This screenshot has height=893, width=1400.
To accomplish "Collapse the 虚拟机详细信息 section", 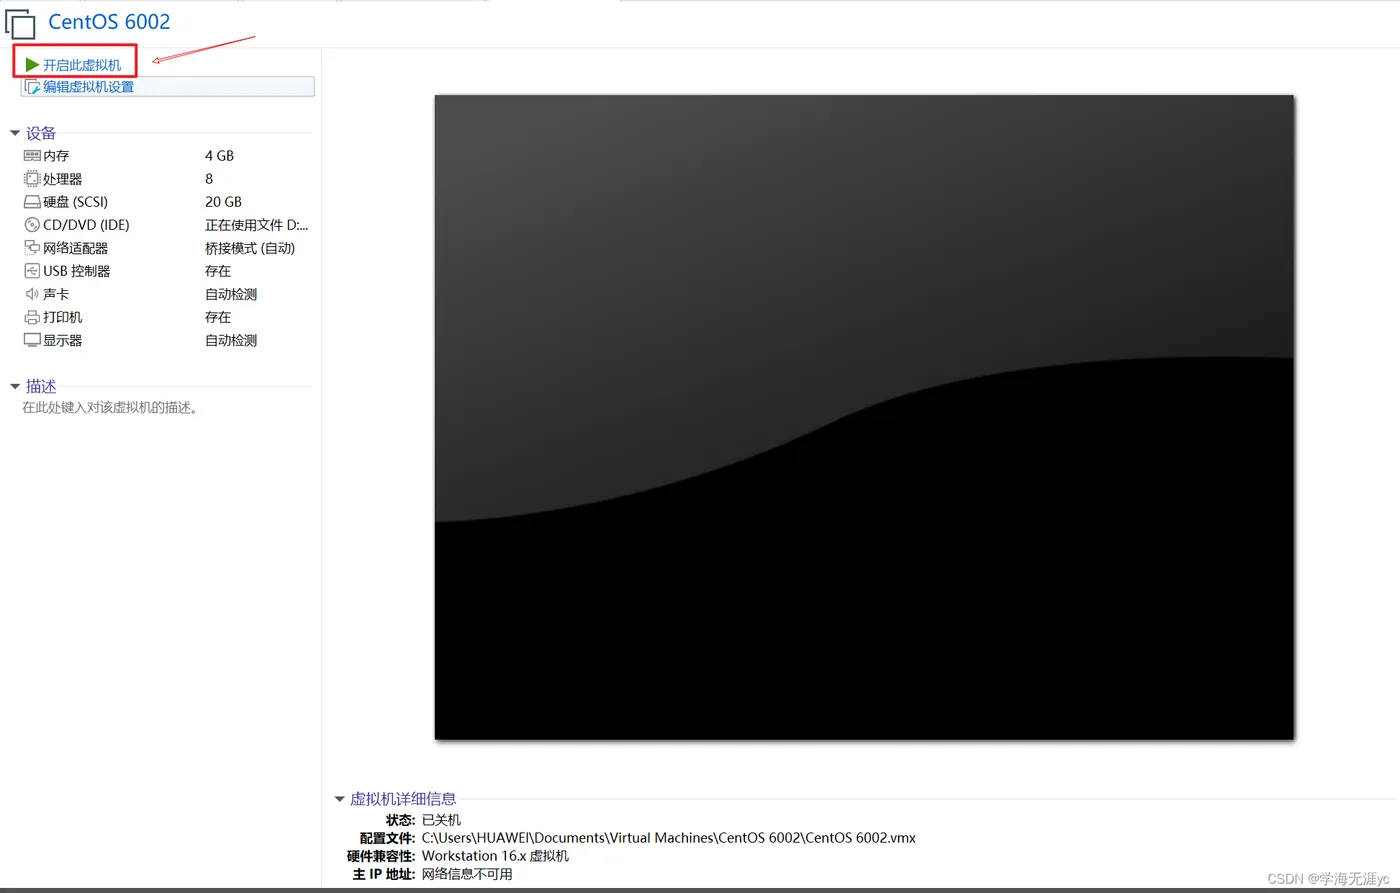I will tap(339, 799).
